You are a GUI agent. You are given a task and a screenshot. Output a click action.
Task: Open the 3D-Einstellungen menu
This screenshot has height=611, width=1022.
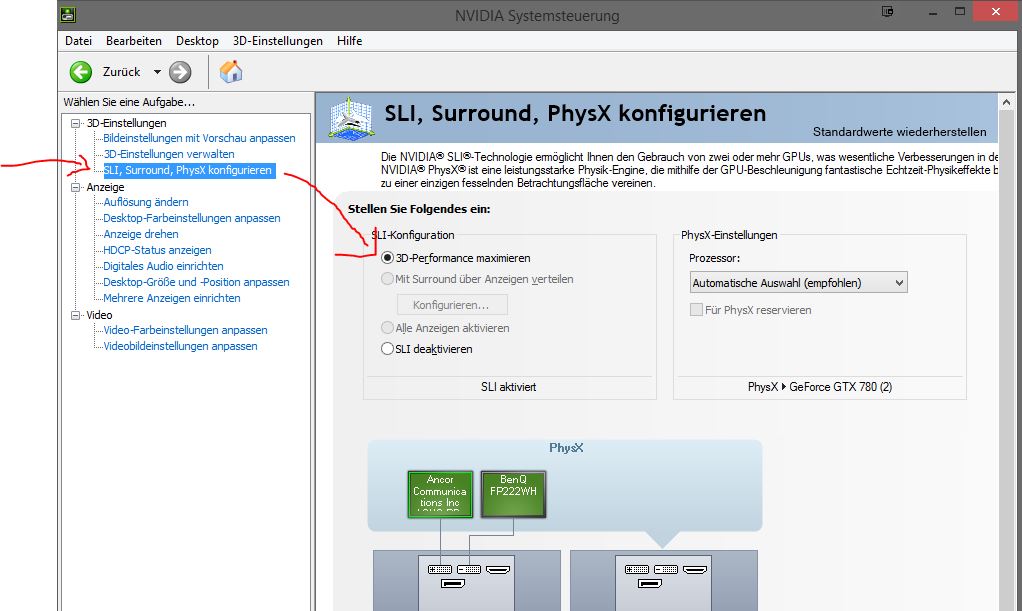[278, 40]
